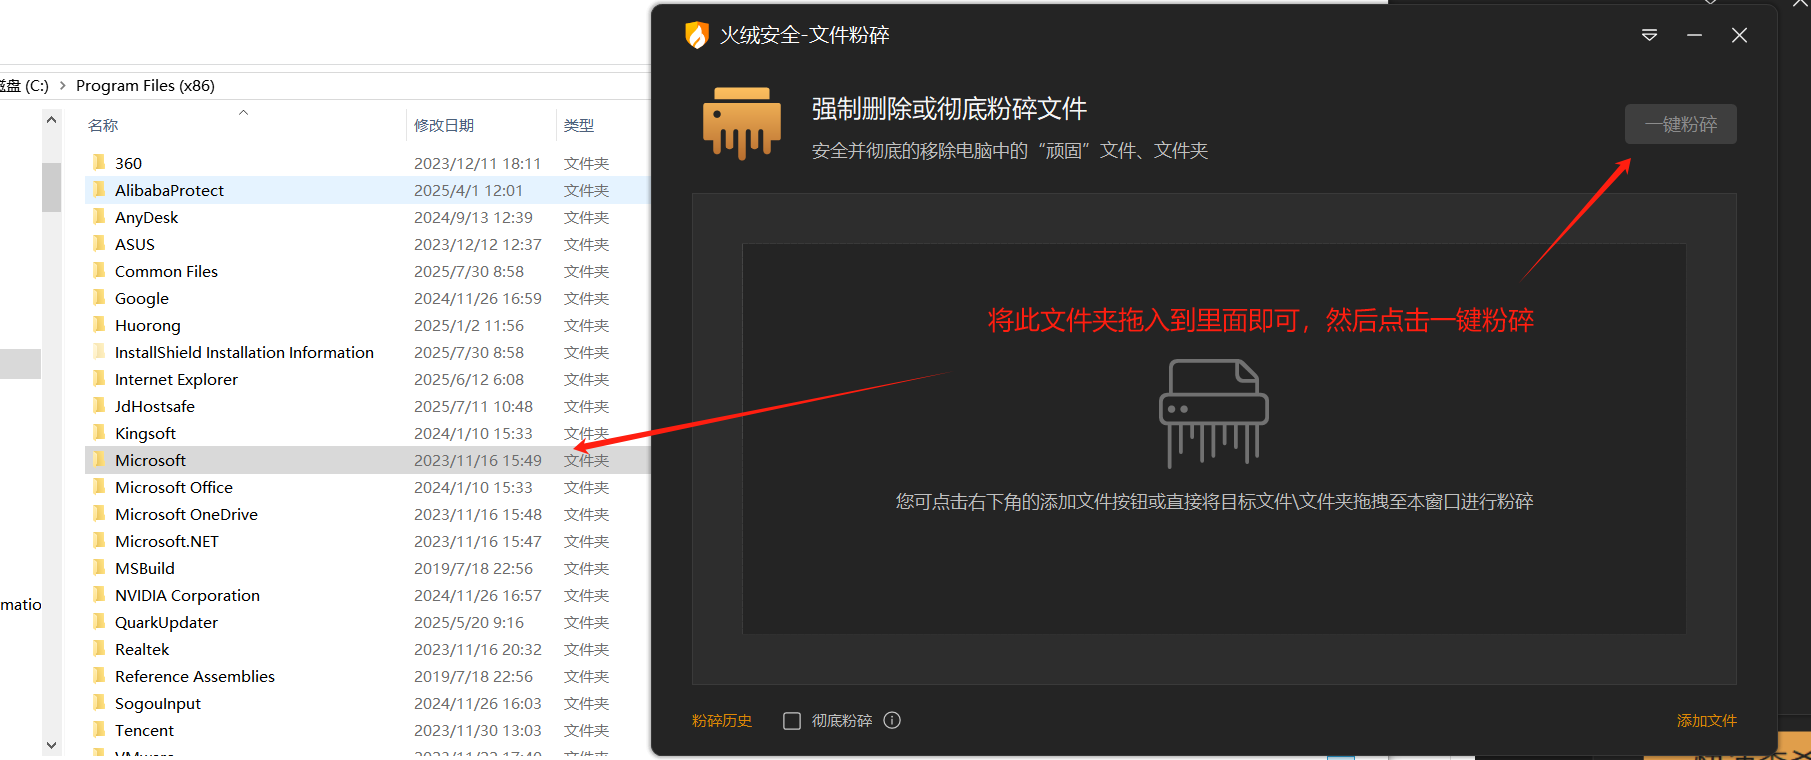The height and width of the screenshot is (760, 1811).
Task: Click the folder icon of Tencent
Action: (99, 729)
